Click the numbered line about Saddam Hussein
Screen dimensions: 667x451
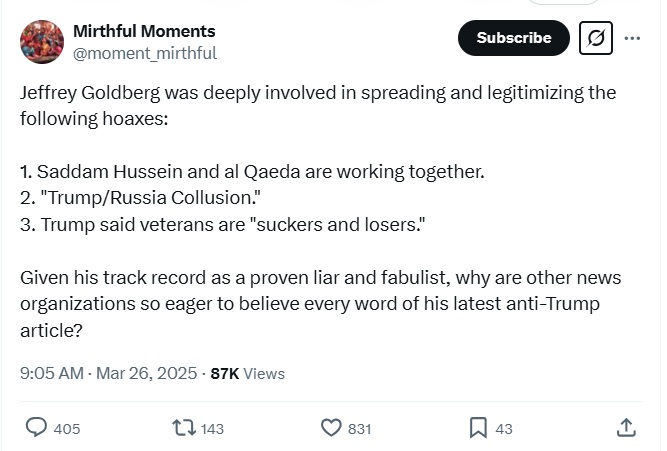coord(252,171)
